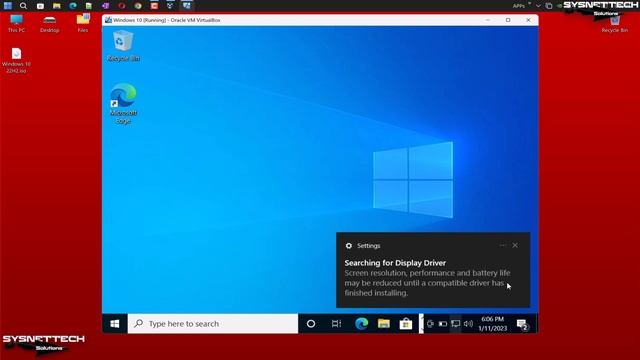
Task: Open host Search magnifier in top bar
Action: 23,6
